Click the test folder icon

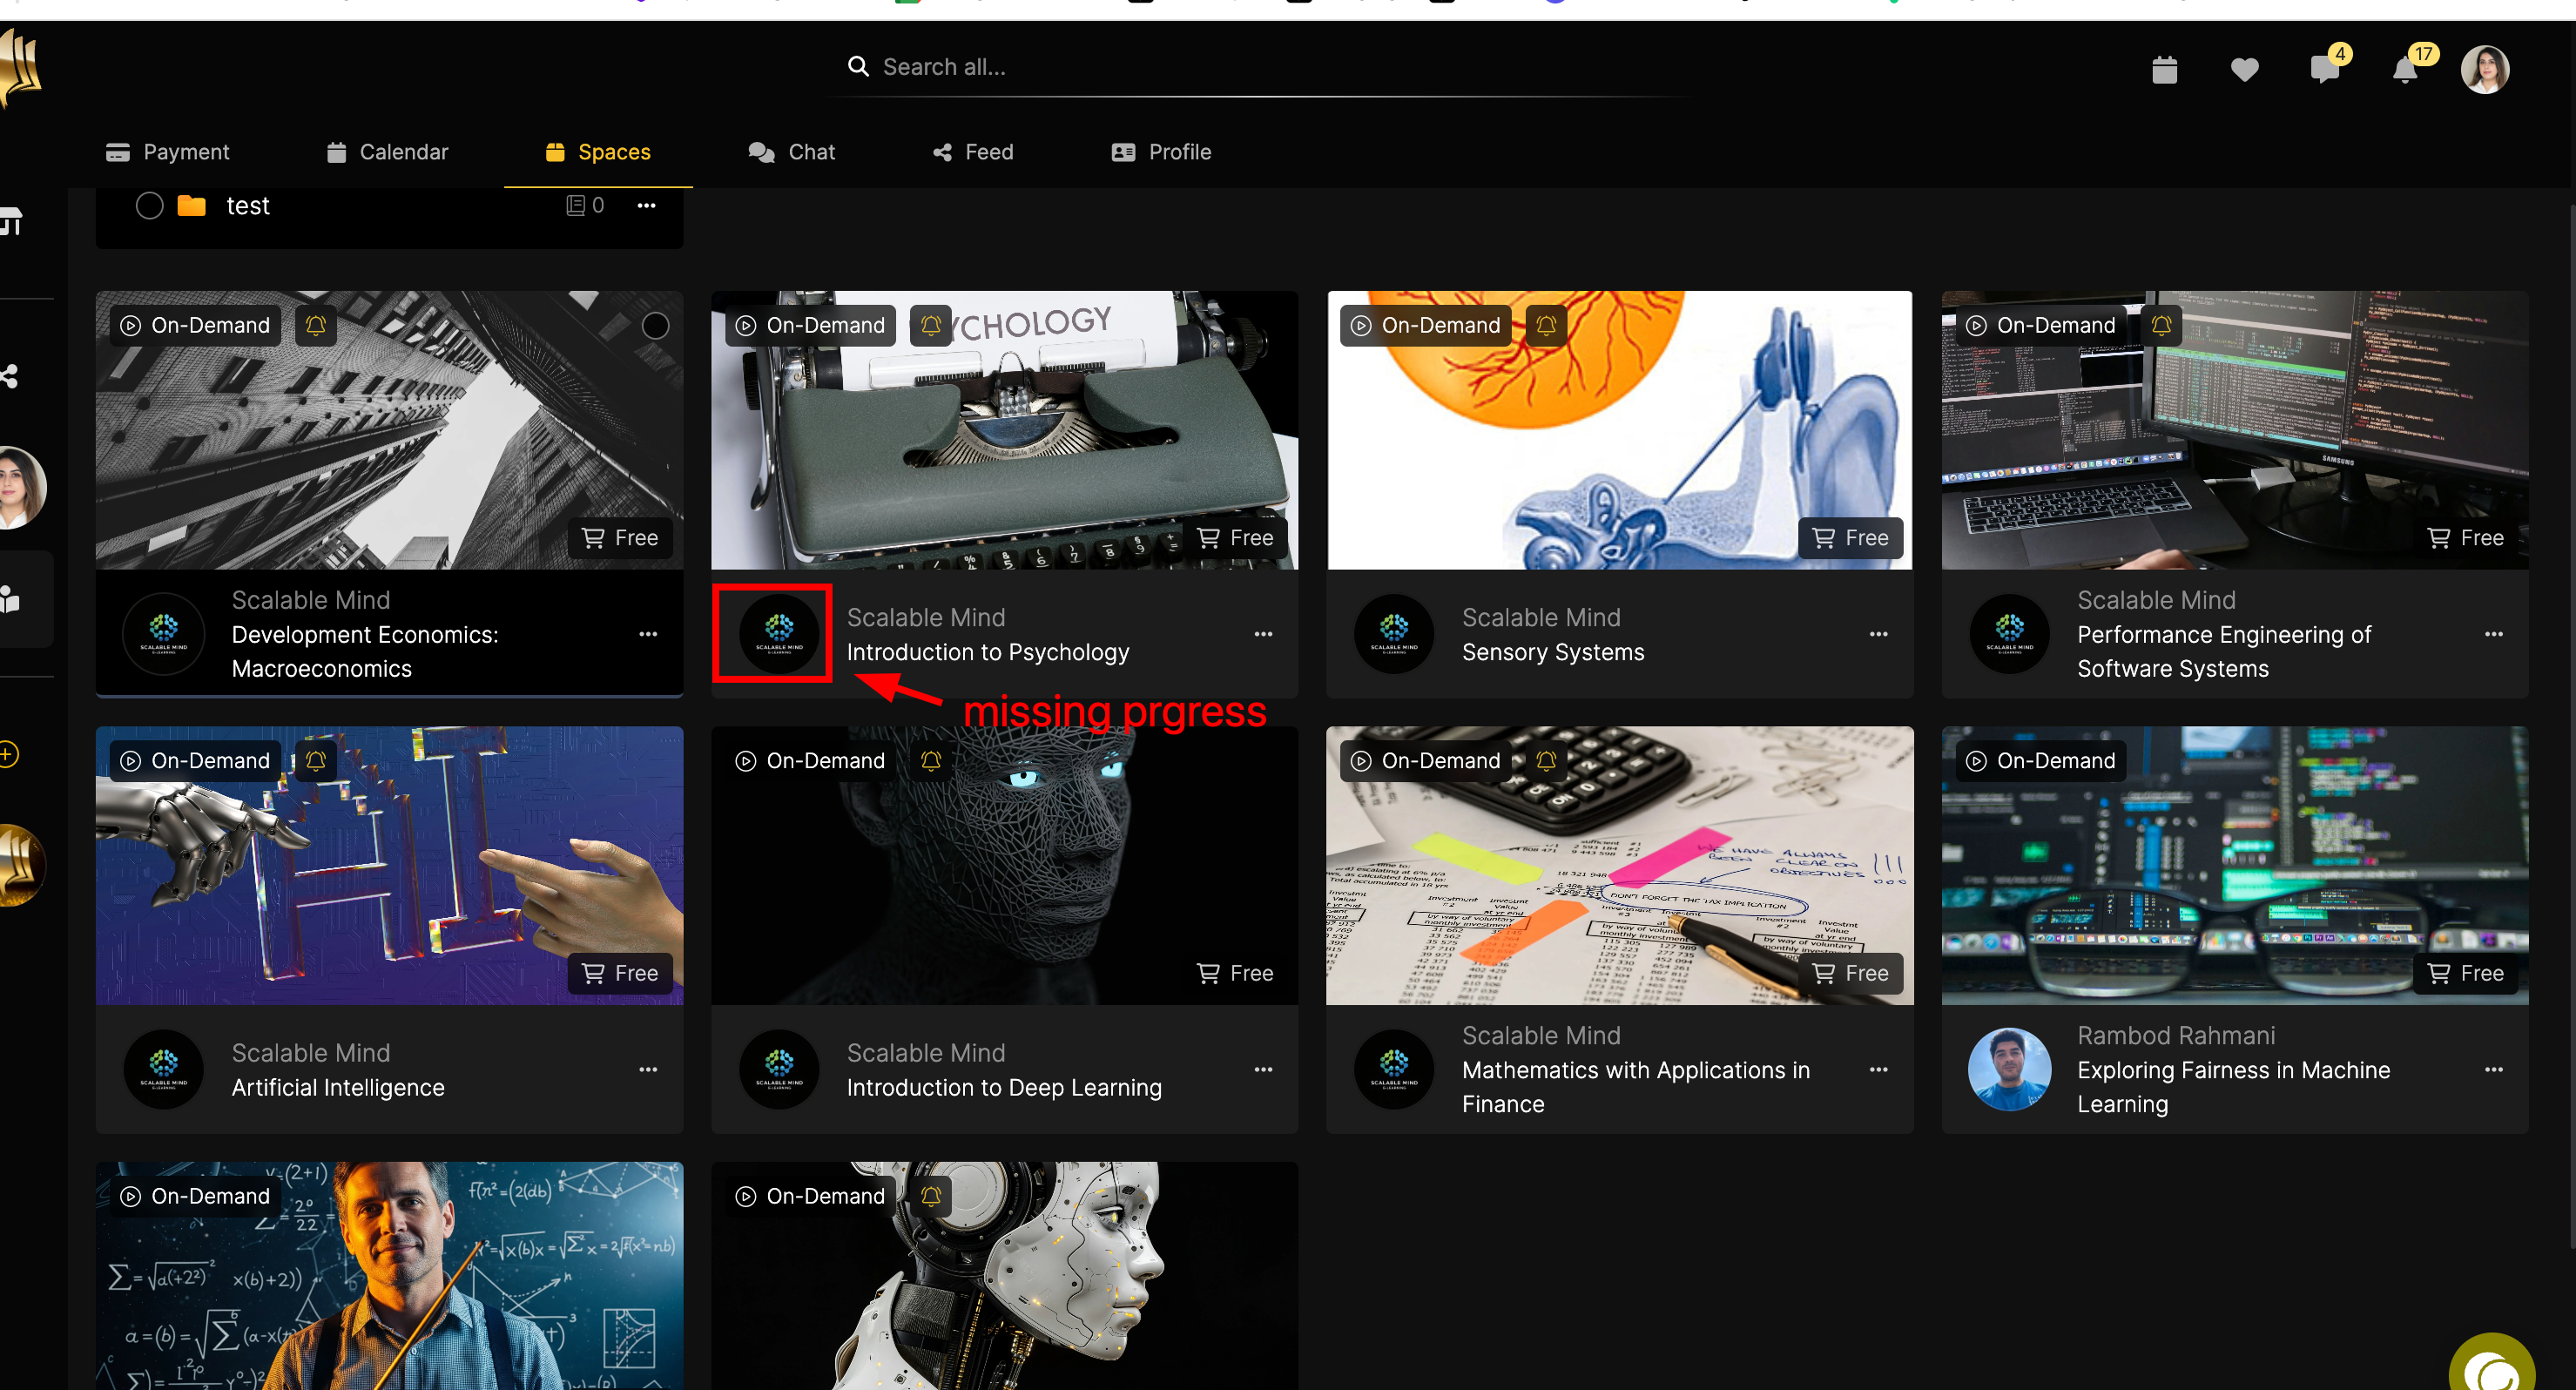[x=191, y=205]
